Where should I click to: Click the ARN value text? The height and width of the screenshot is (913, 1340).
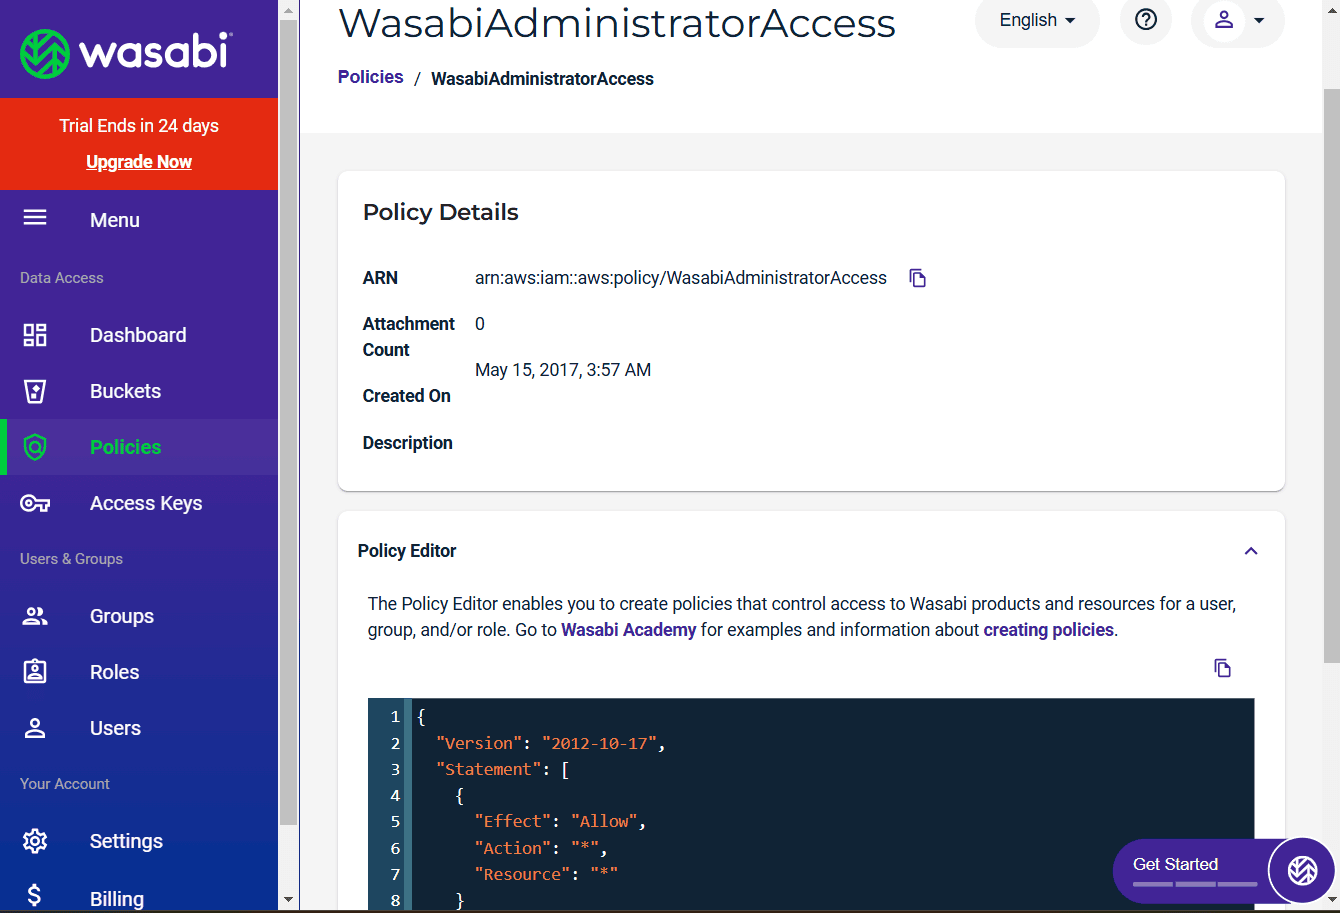(x=681, y=278)
